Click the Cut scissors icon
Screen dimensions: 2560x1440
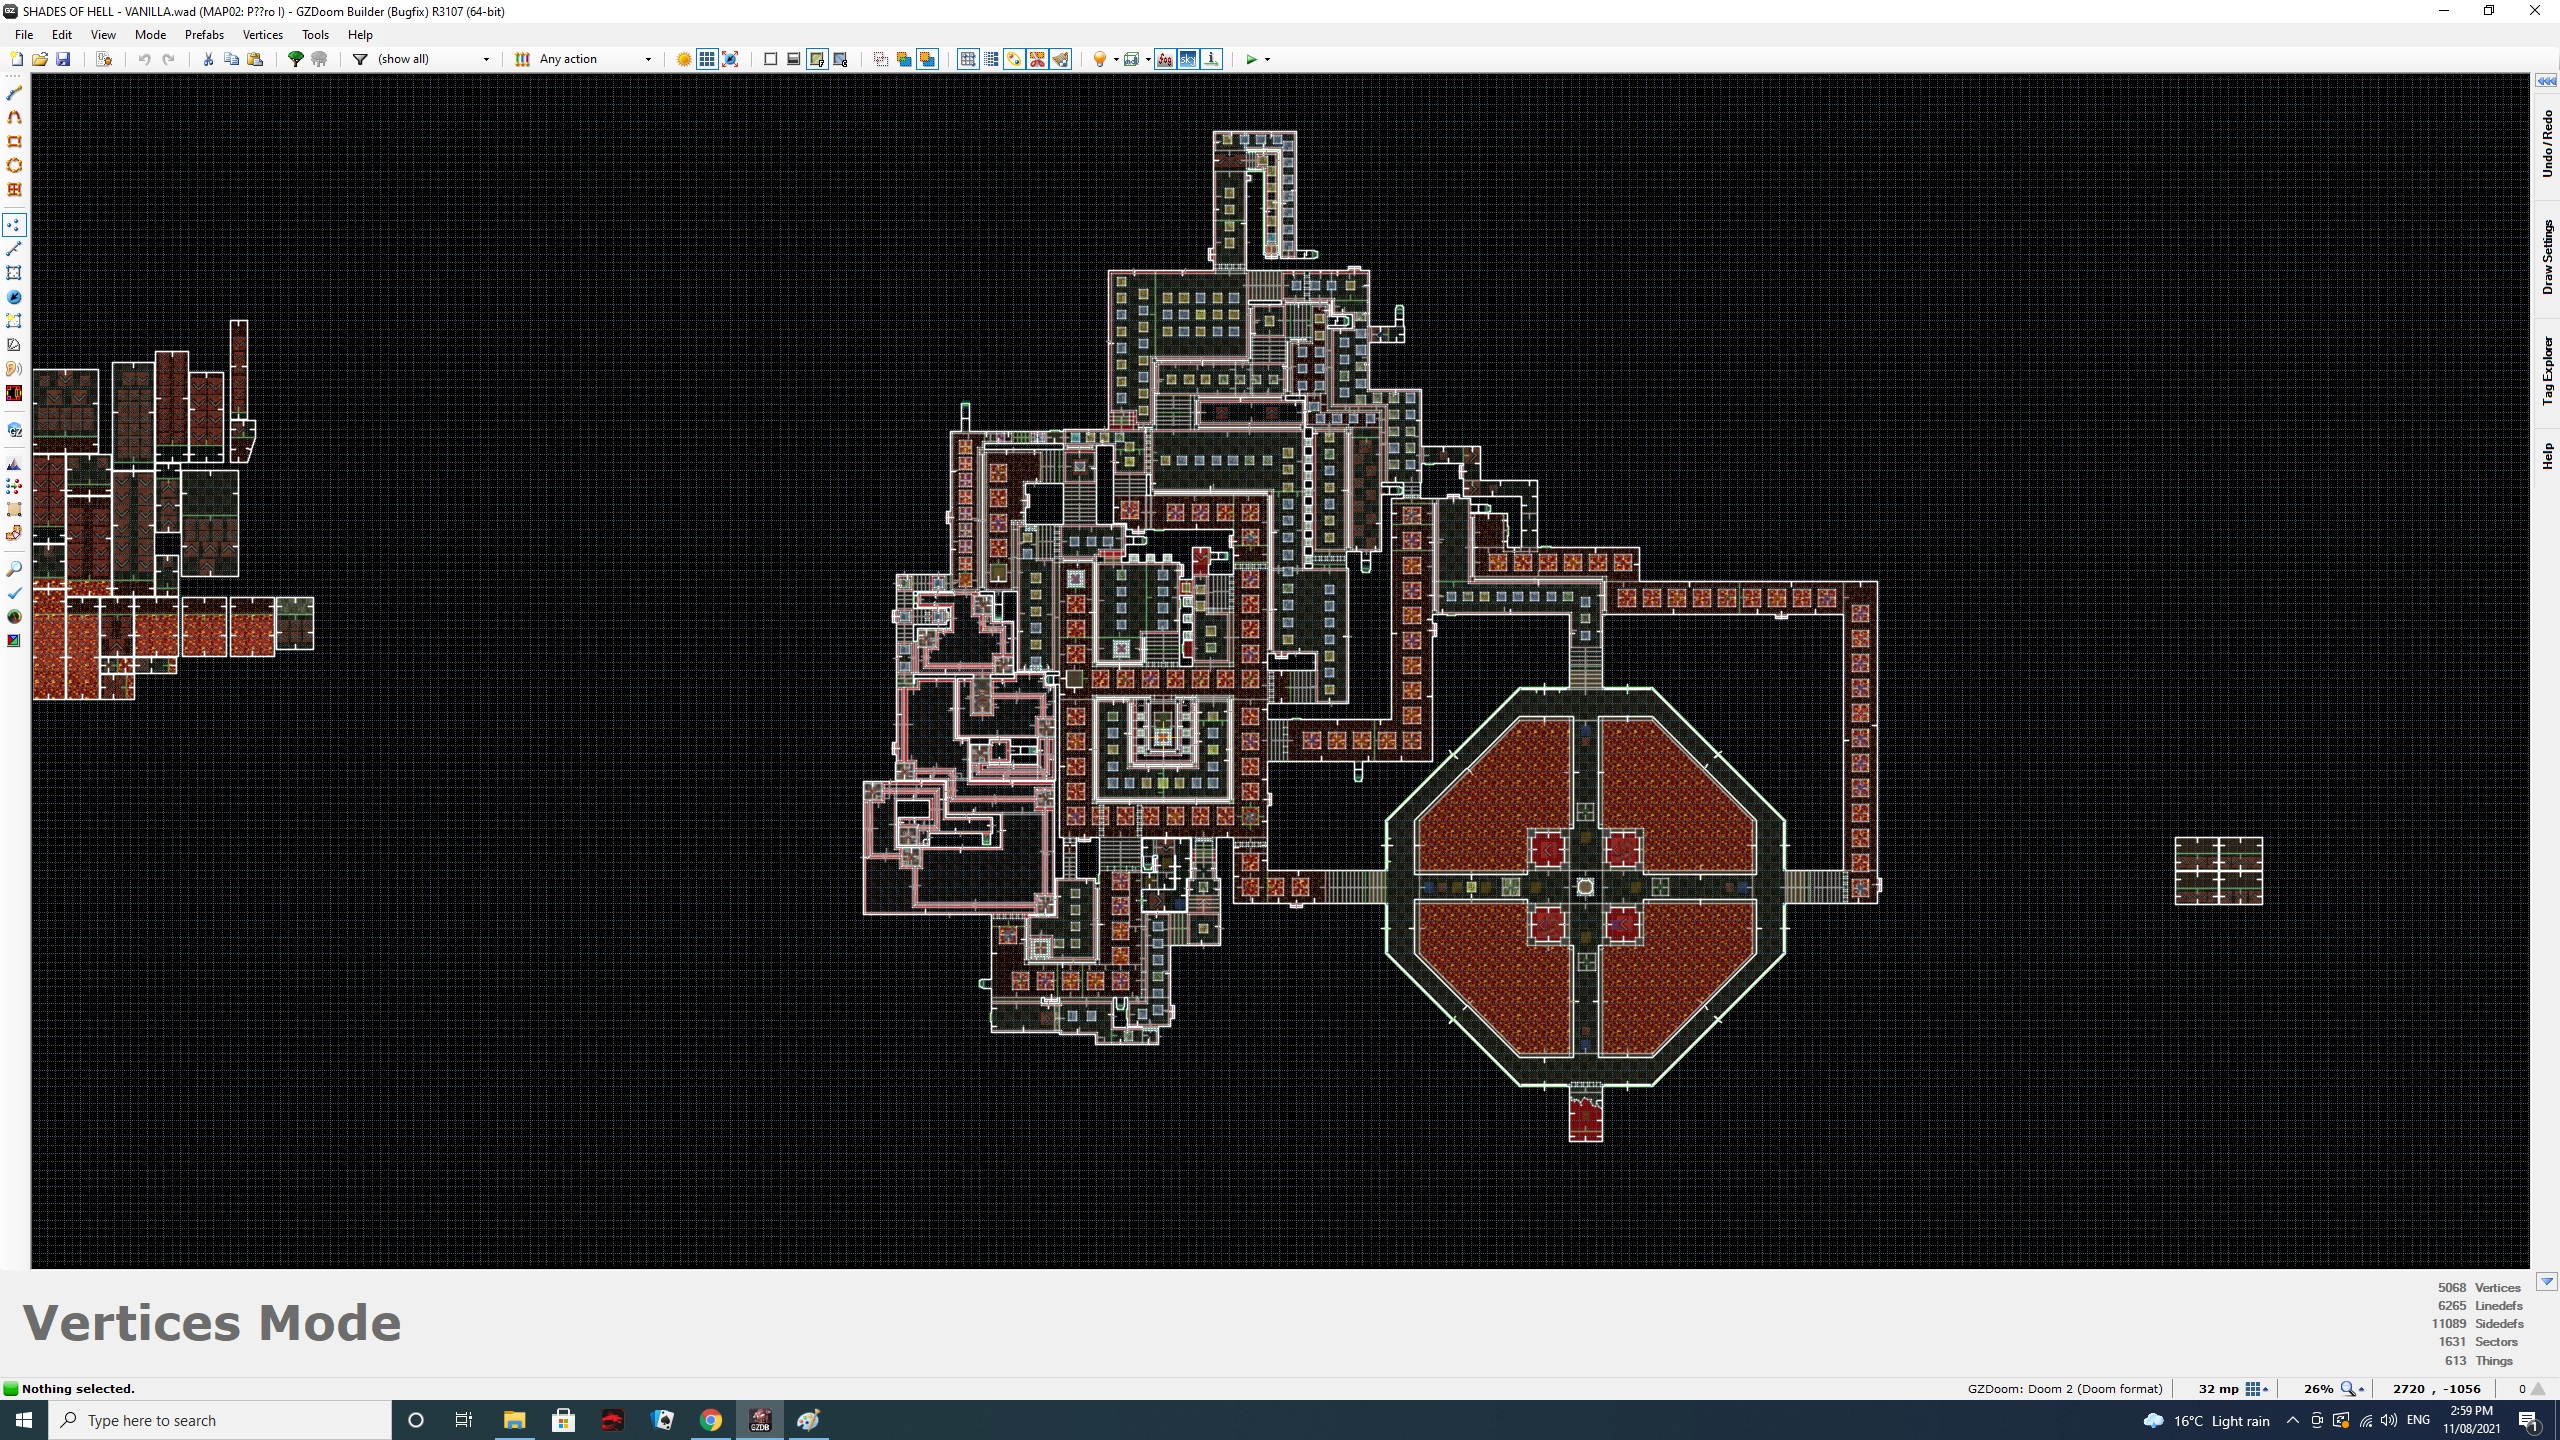pos(208,59)
